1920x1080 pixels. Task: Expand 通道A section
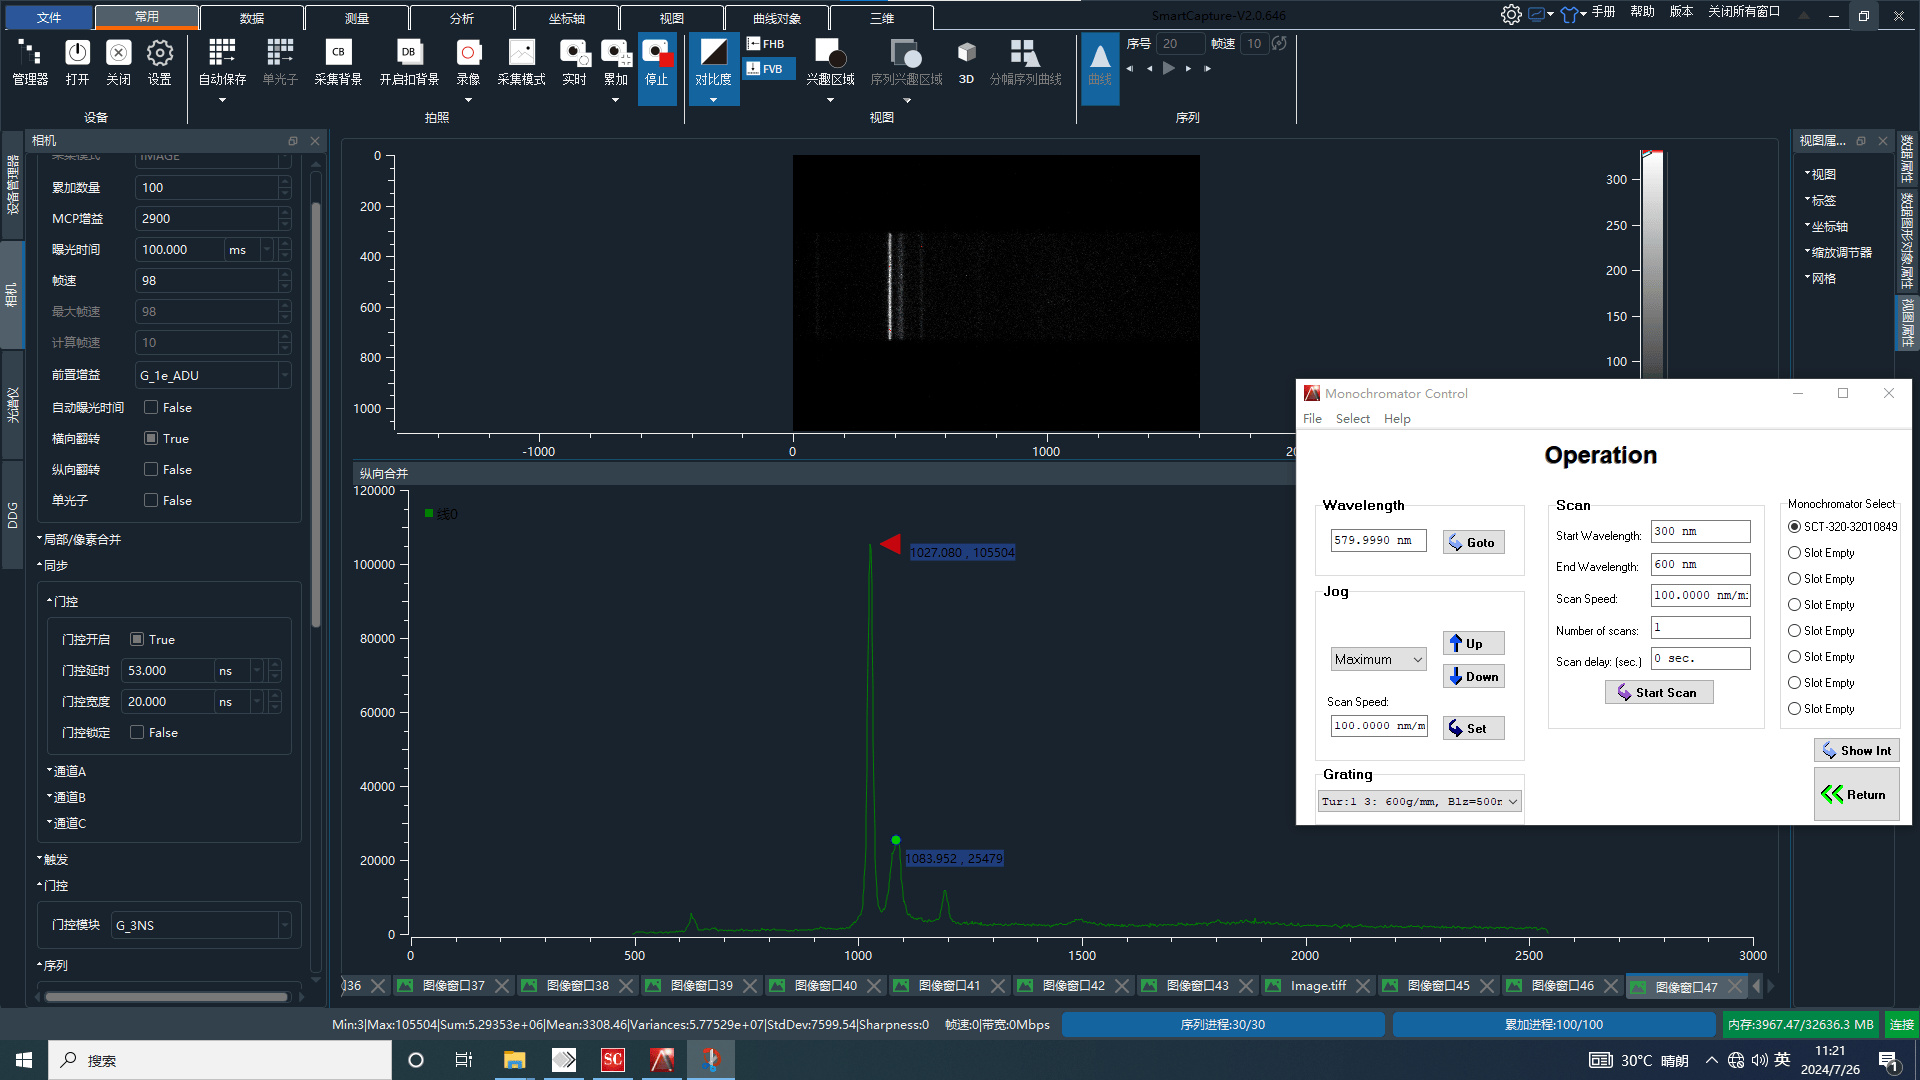66,771
